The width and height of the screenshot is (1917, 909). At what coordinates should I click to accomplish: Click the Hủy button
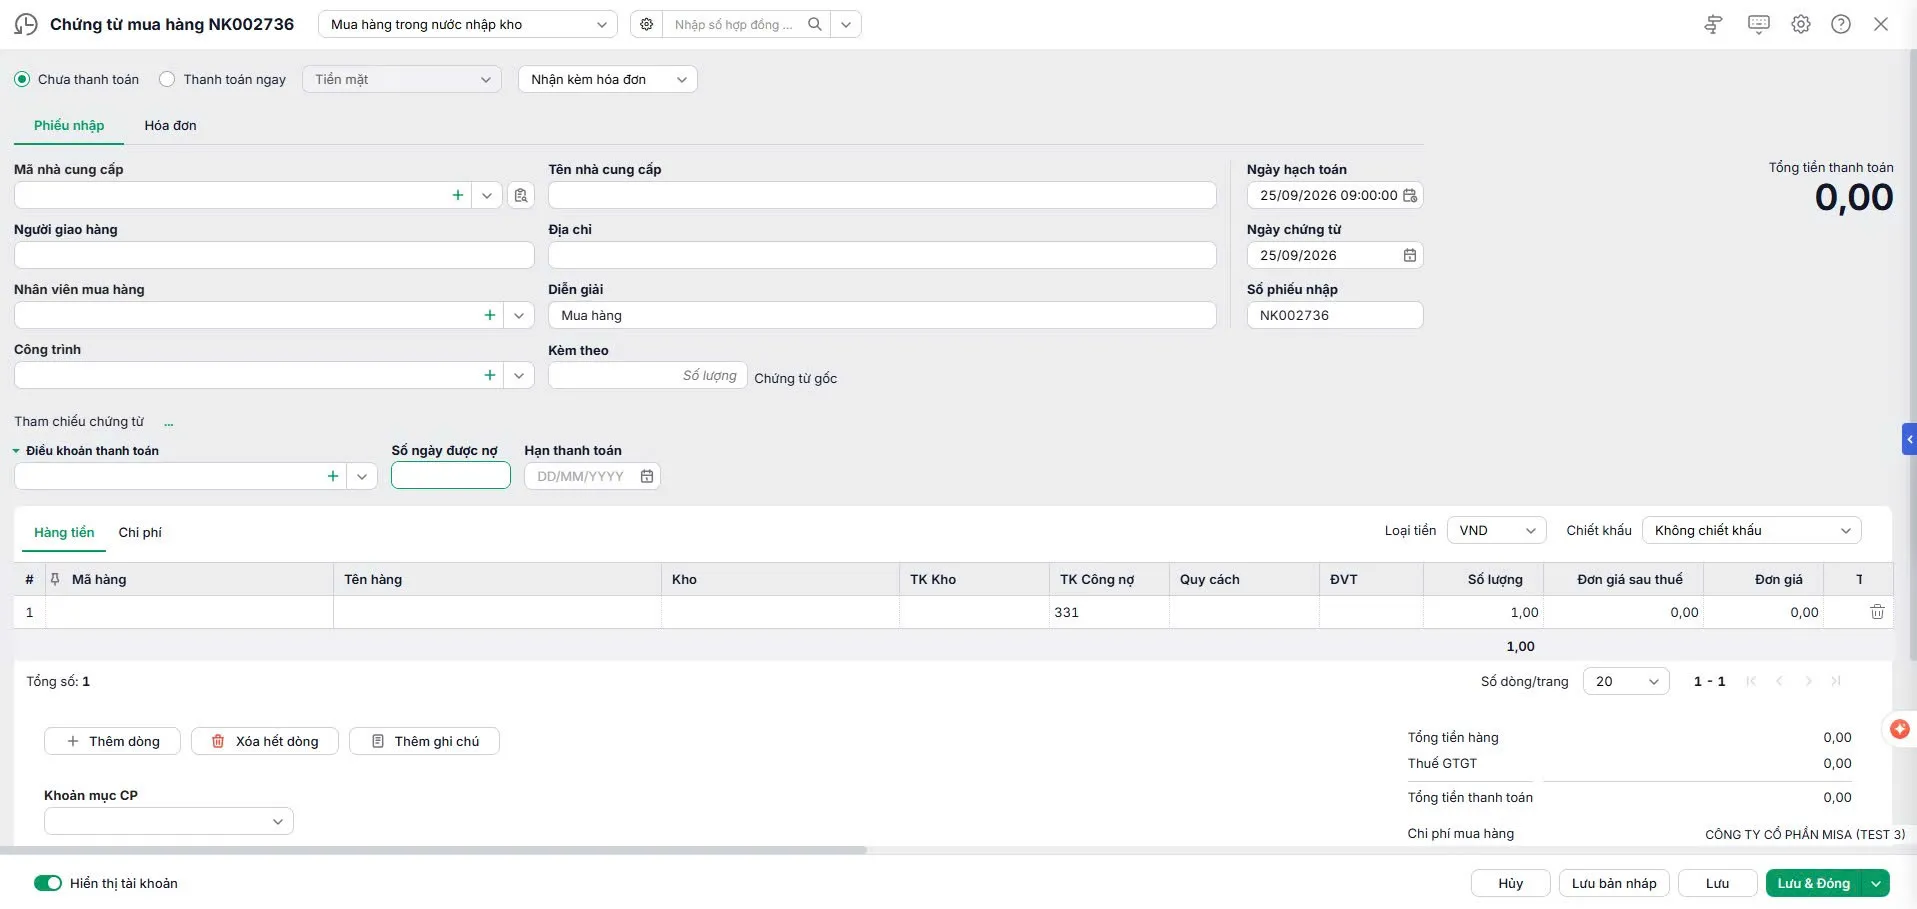click(1511, 883)
